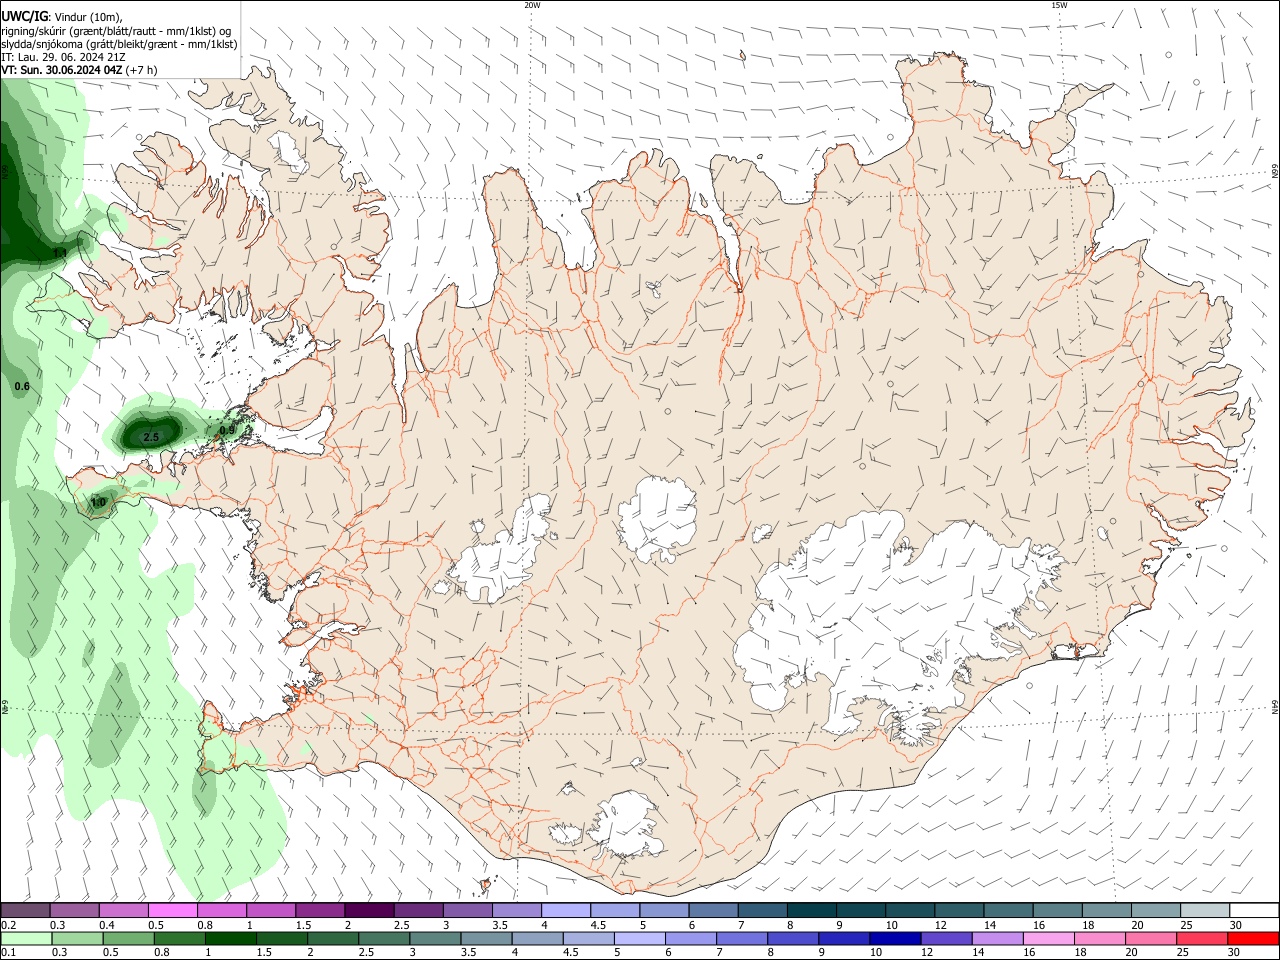Select the upper legend swatch between 4 and 4.5
1280x960 pixels.
coord(566,911)
